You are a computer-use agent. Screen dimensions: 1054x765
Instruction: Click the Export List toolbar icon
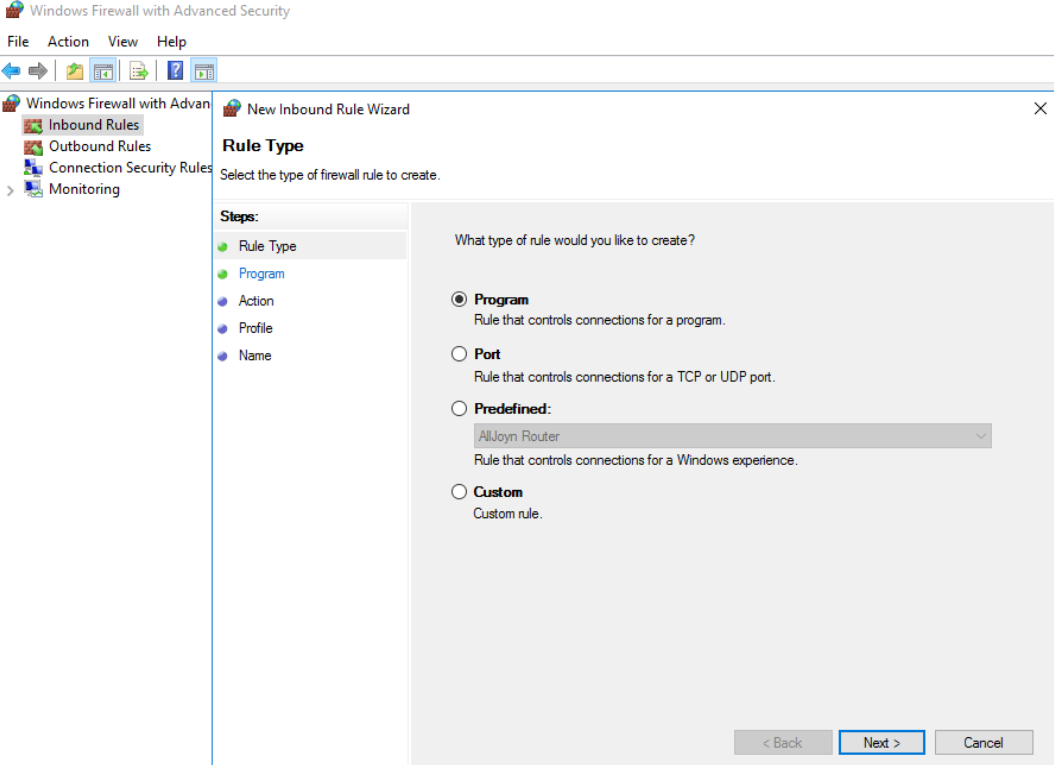139,71
